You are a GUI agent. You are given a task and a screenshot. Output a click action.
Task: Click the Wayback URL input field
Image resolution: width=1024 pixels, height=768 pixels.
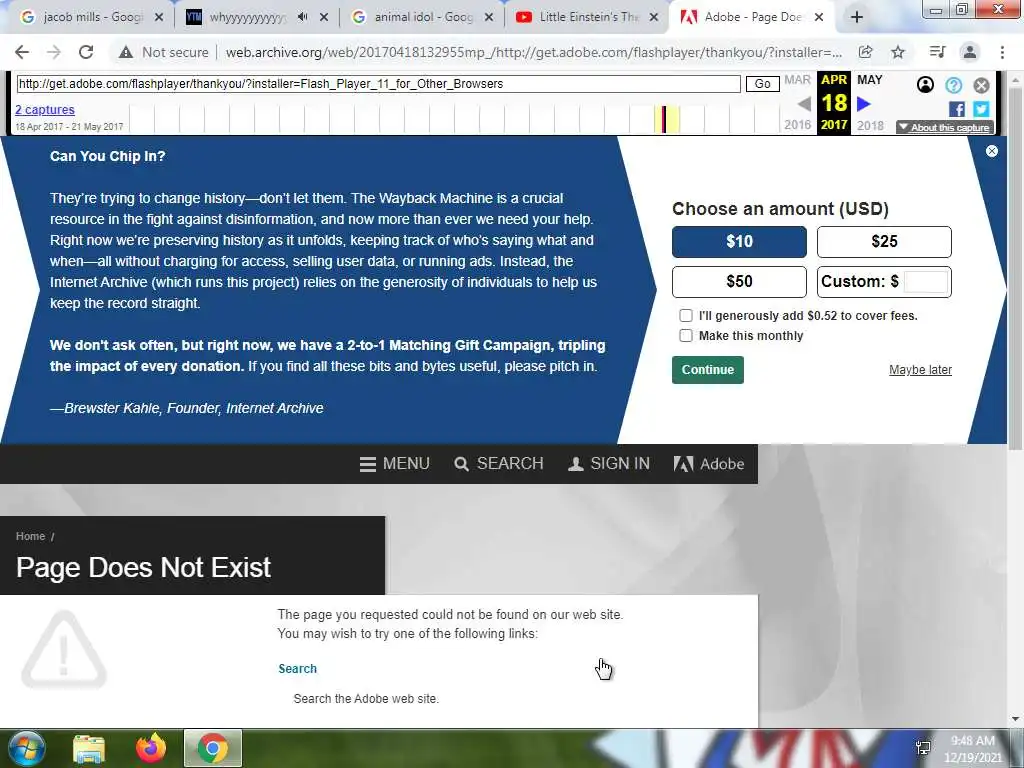[x=379, y=84]
